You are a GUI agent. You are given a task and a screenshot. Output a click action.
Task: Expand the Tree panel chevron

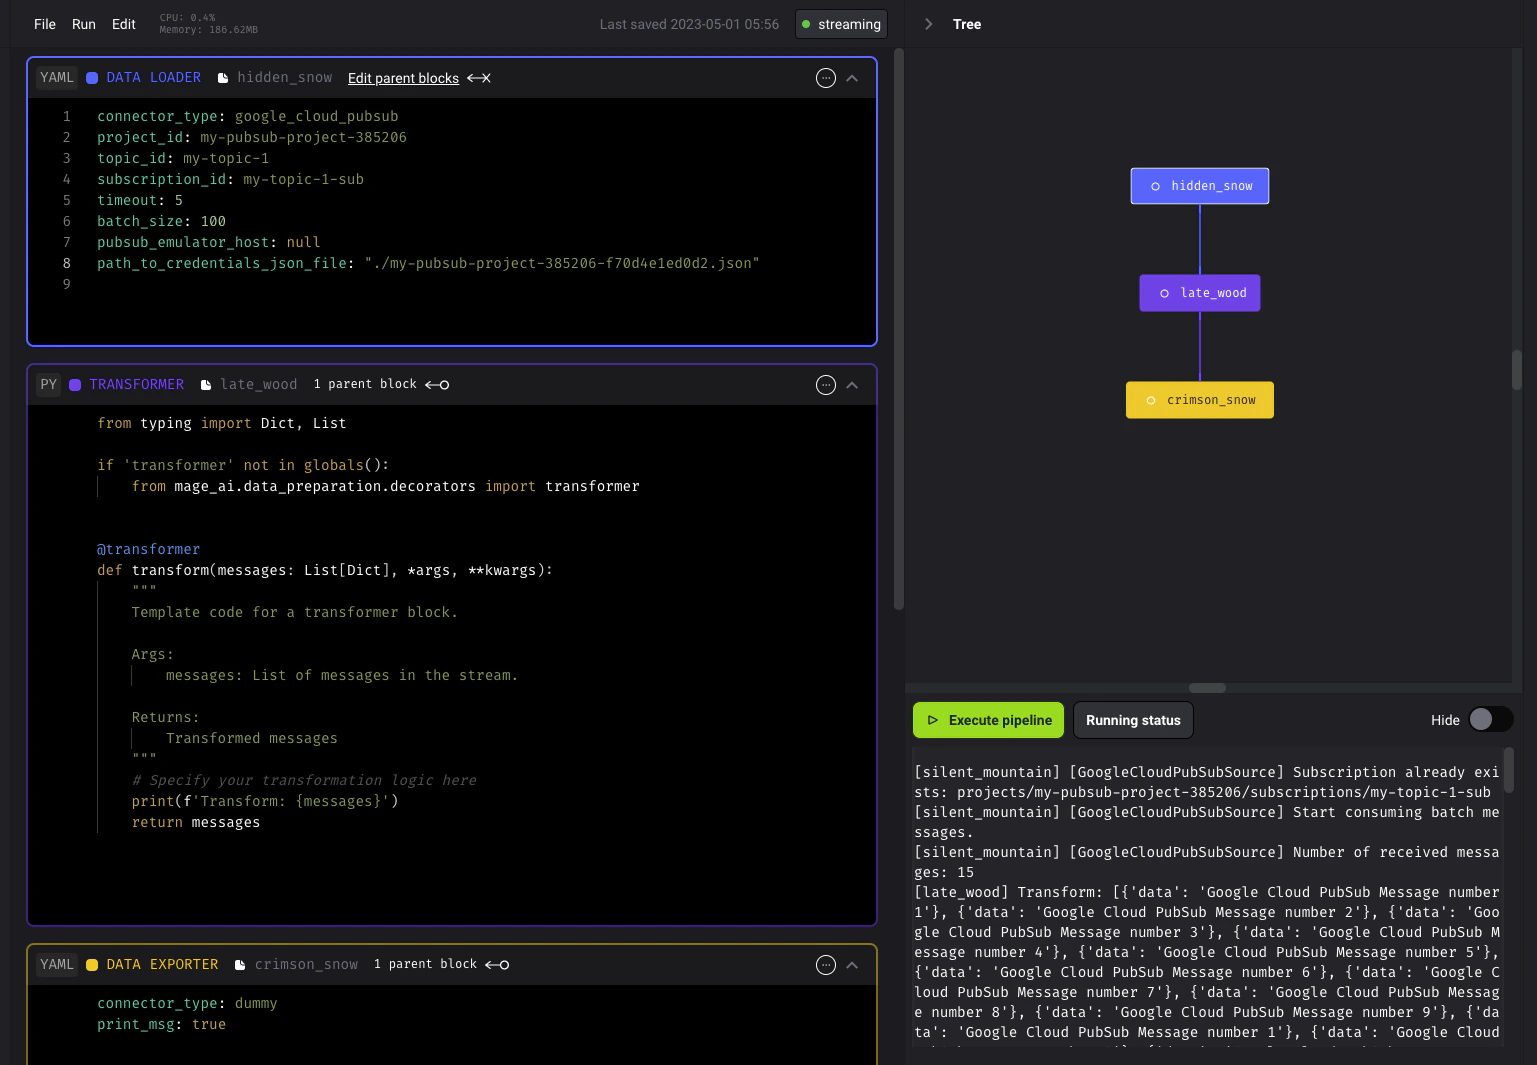point(928,24)
